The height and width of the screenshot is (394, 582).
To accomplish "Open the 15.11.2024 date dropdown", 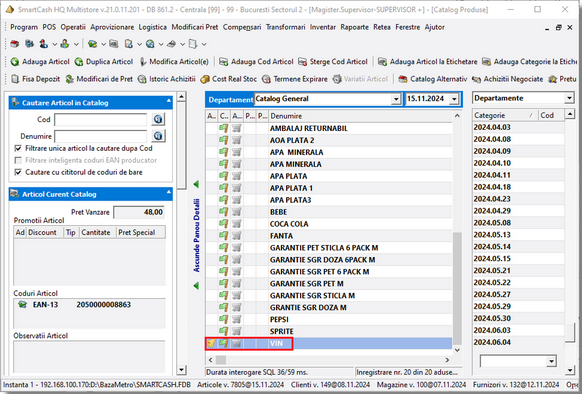I will click(454, 99).
